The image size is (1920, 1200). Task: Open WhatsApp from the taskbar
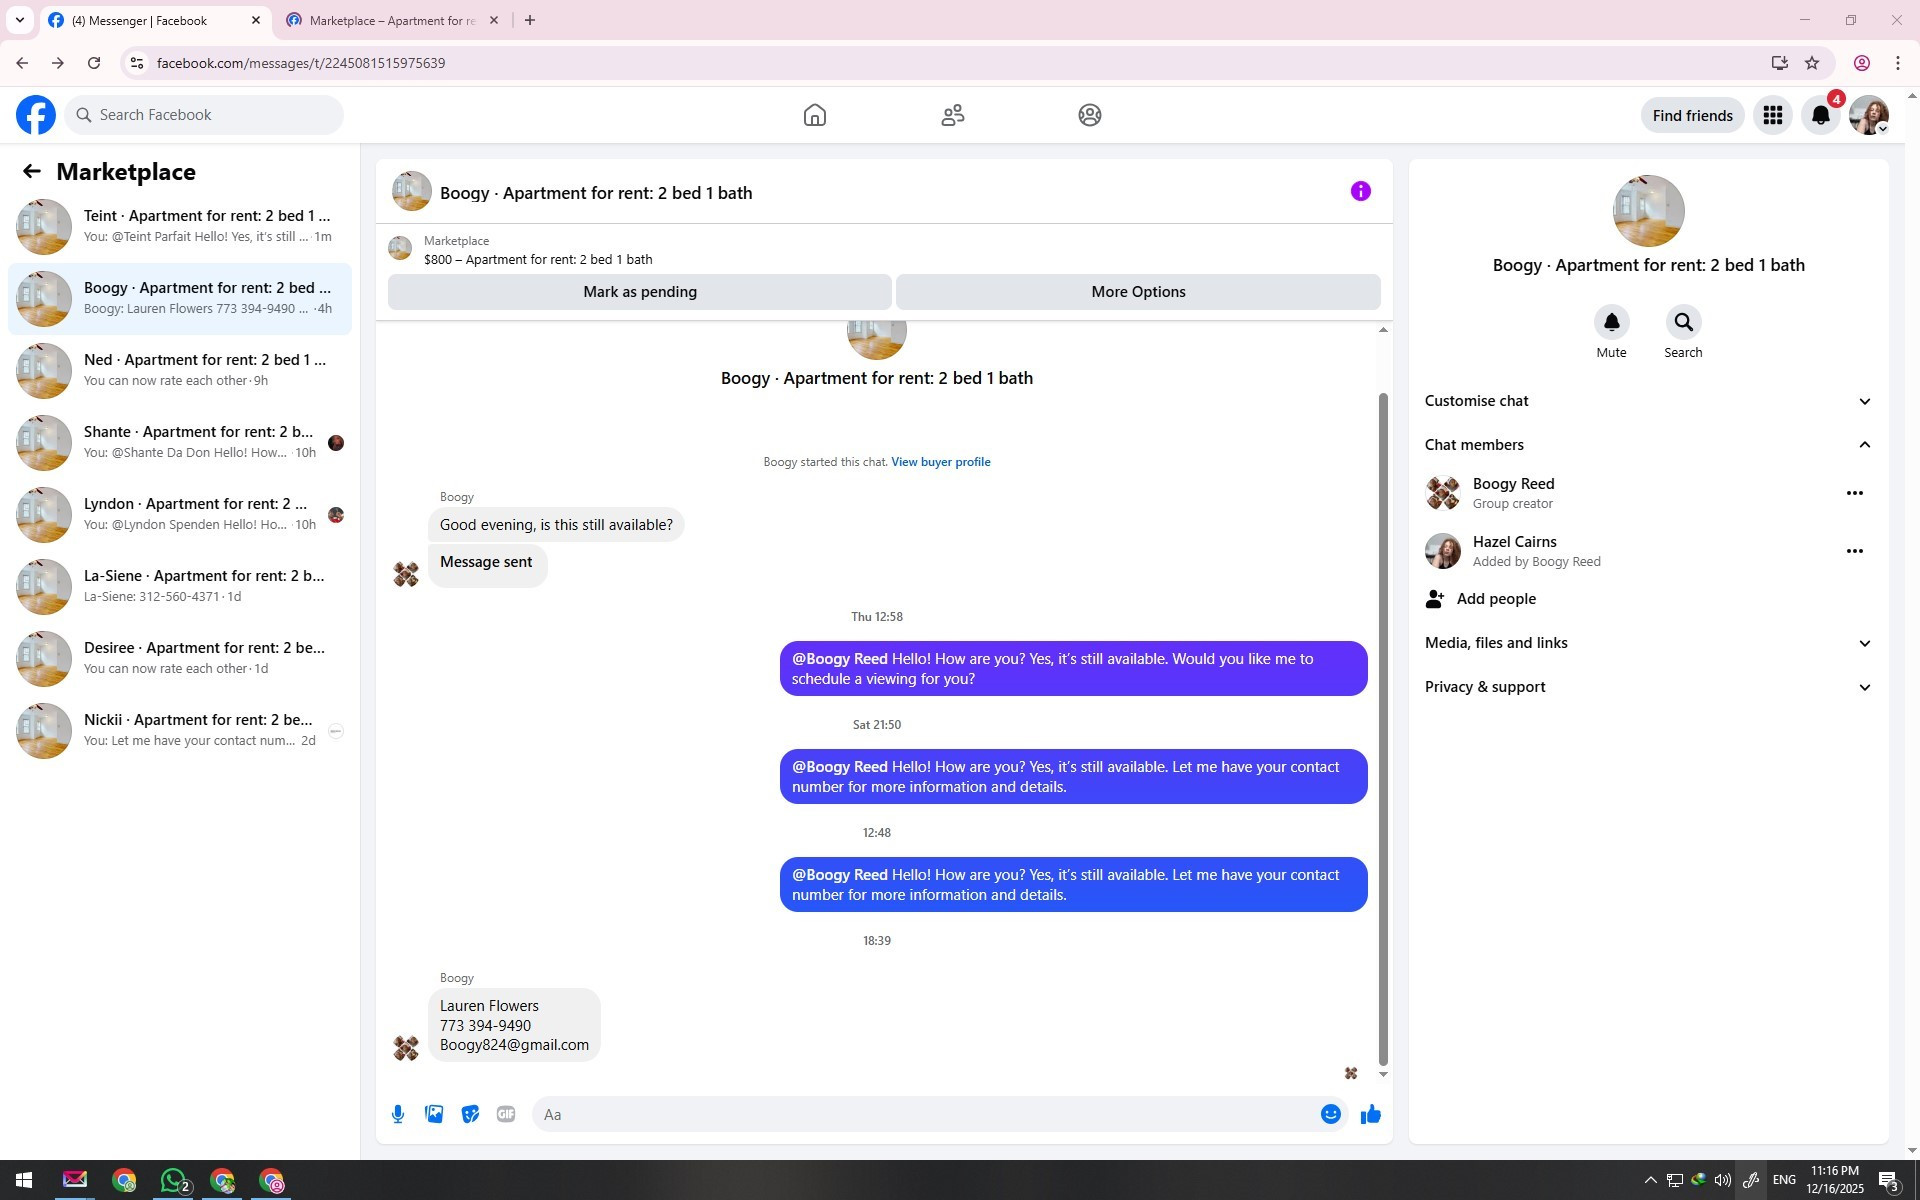(174, 1181)
